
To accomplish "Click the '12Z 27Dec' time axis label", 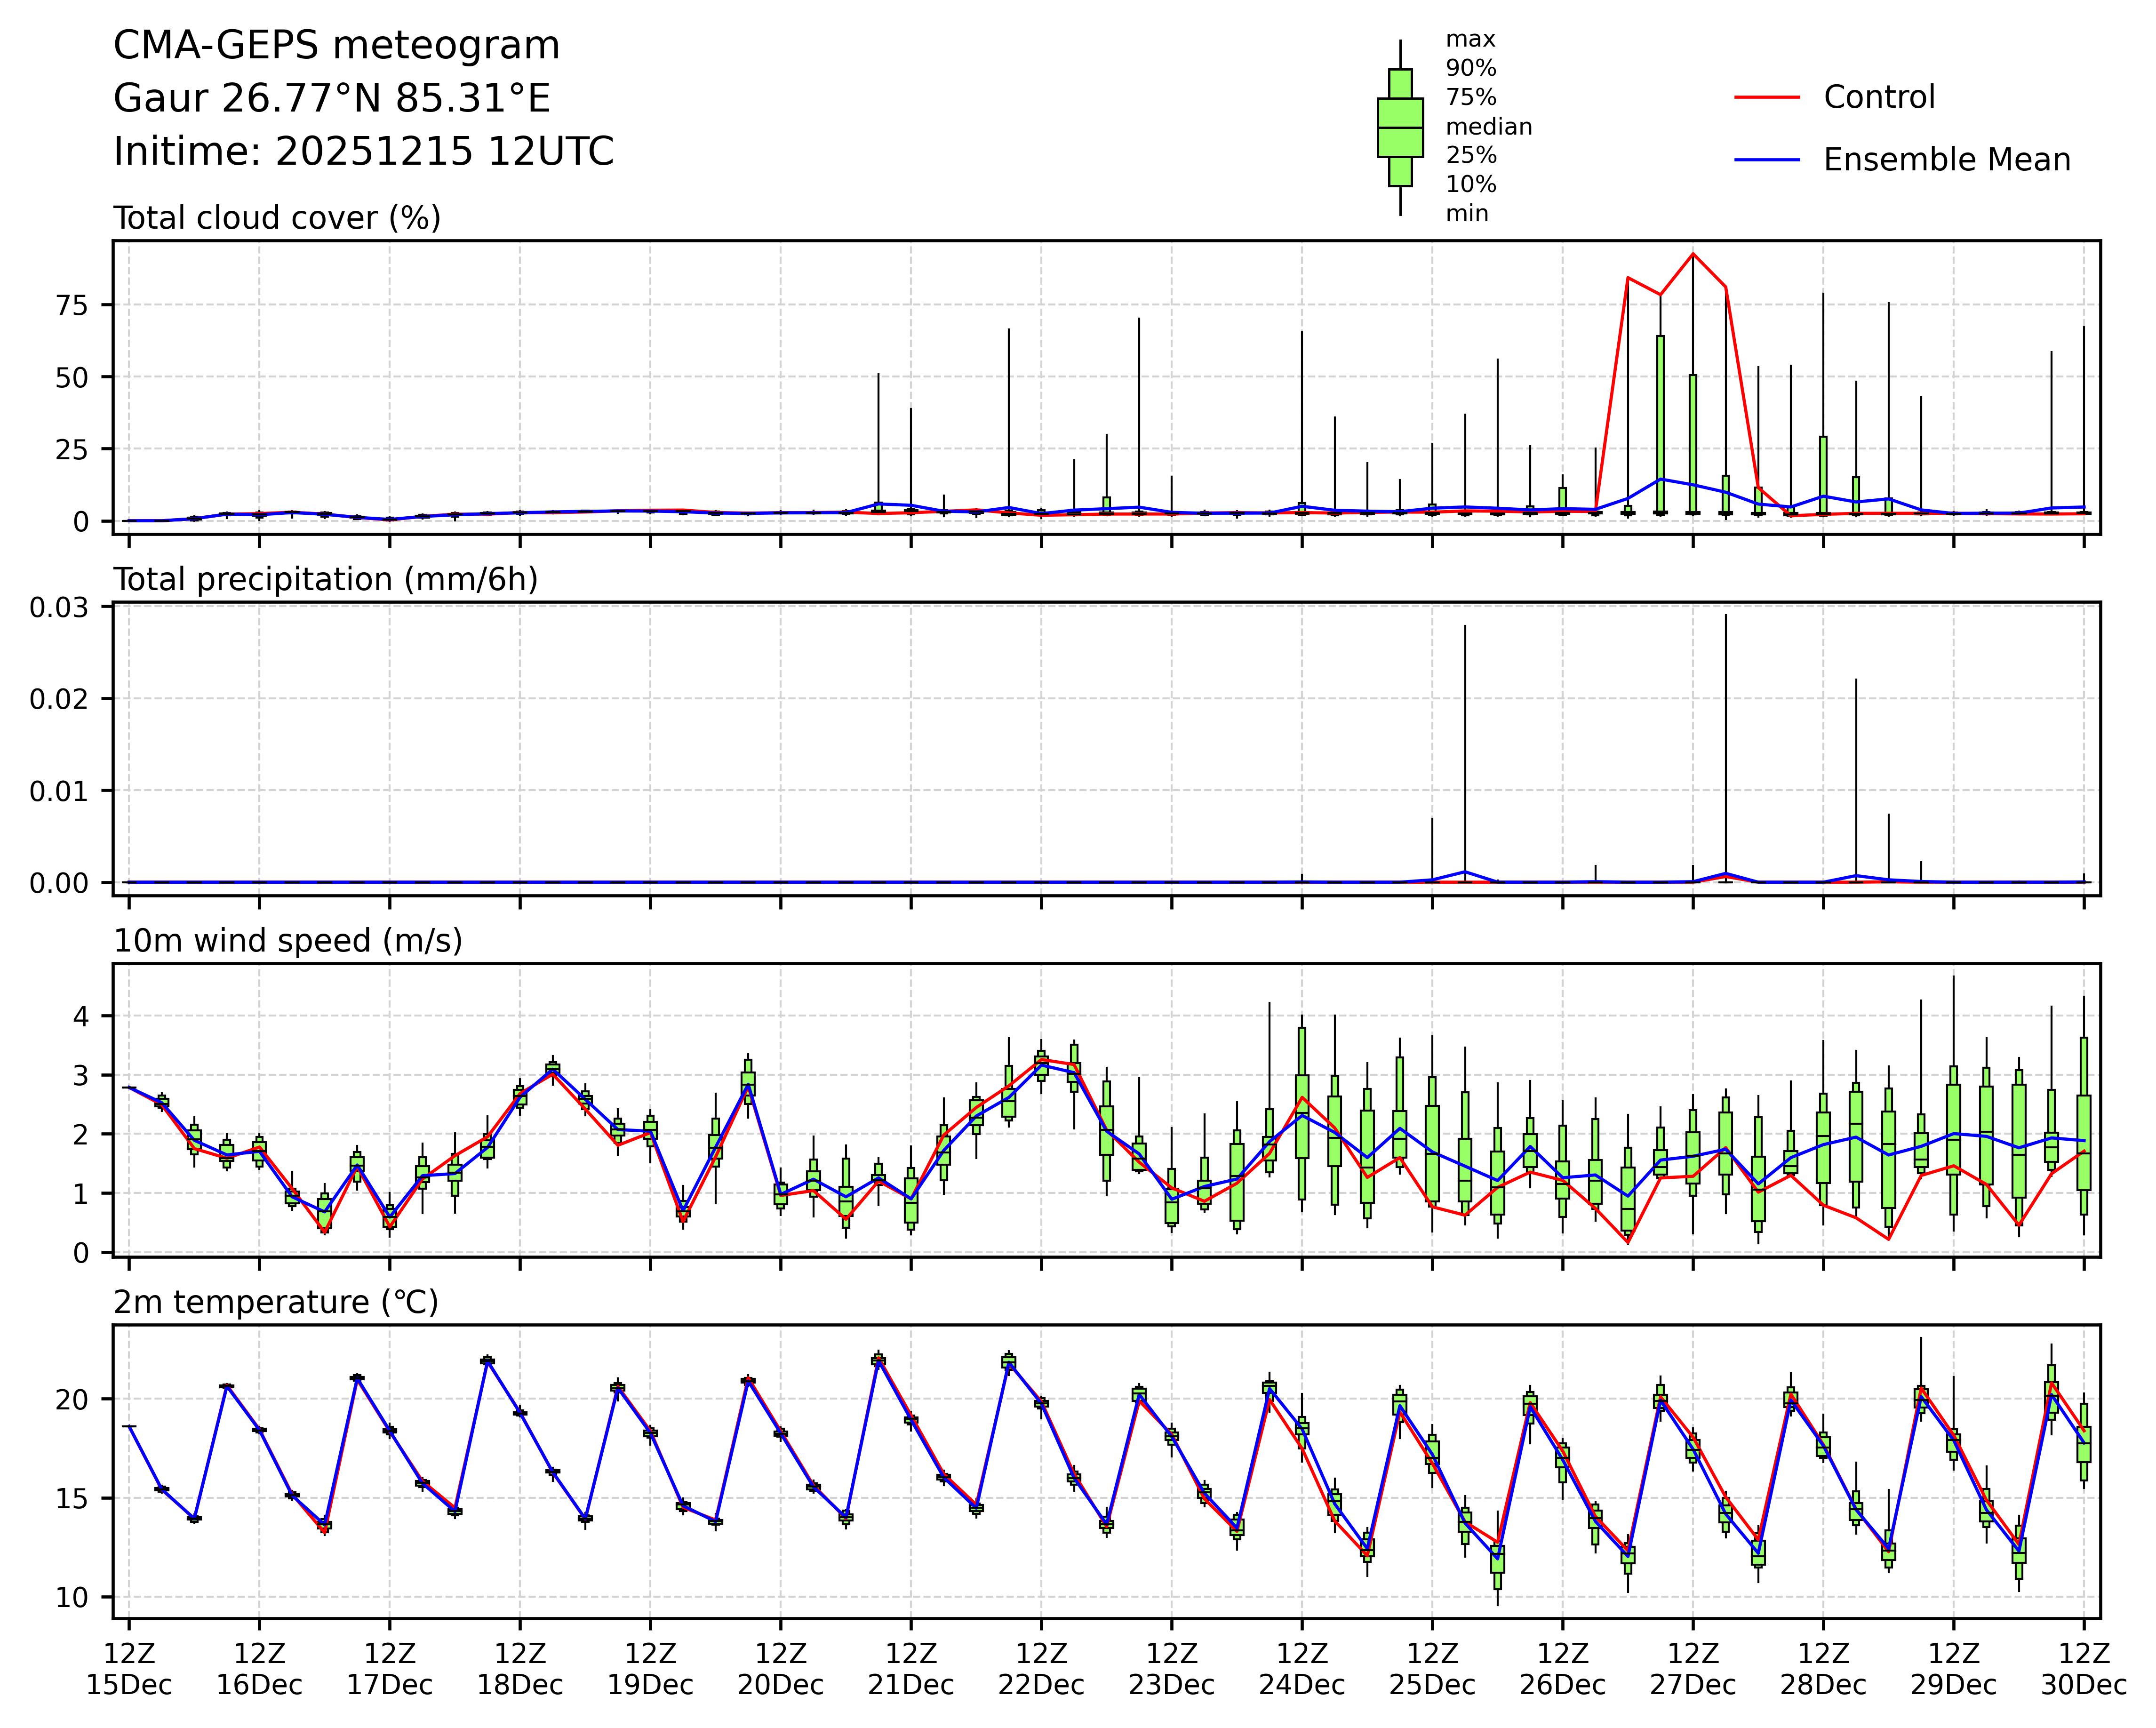I will [x=1692, y=1669].
